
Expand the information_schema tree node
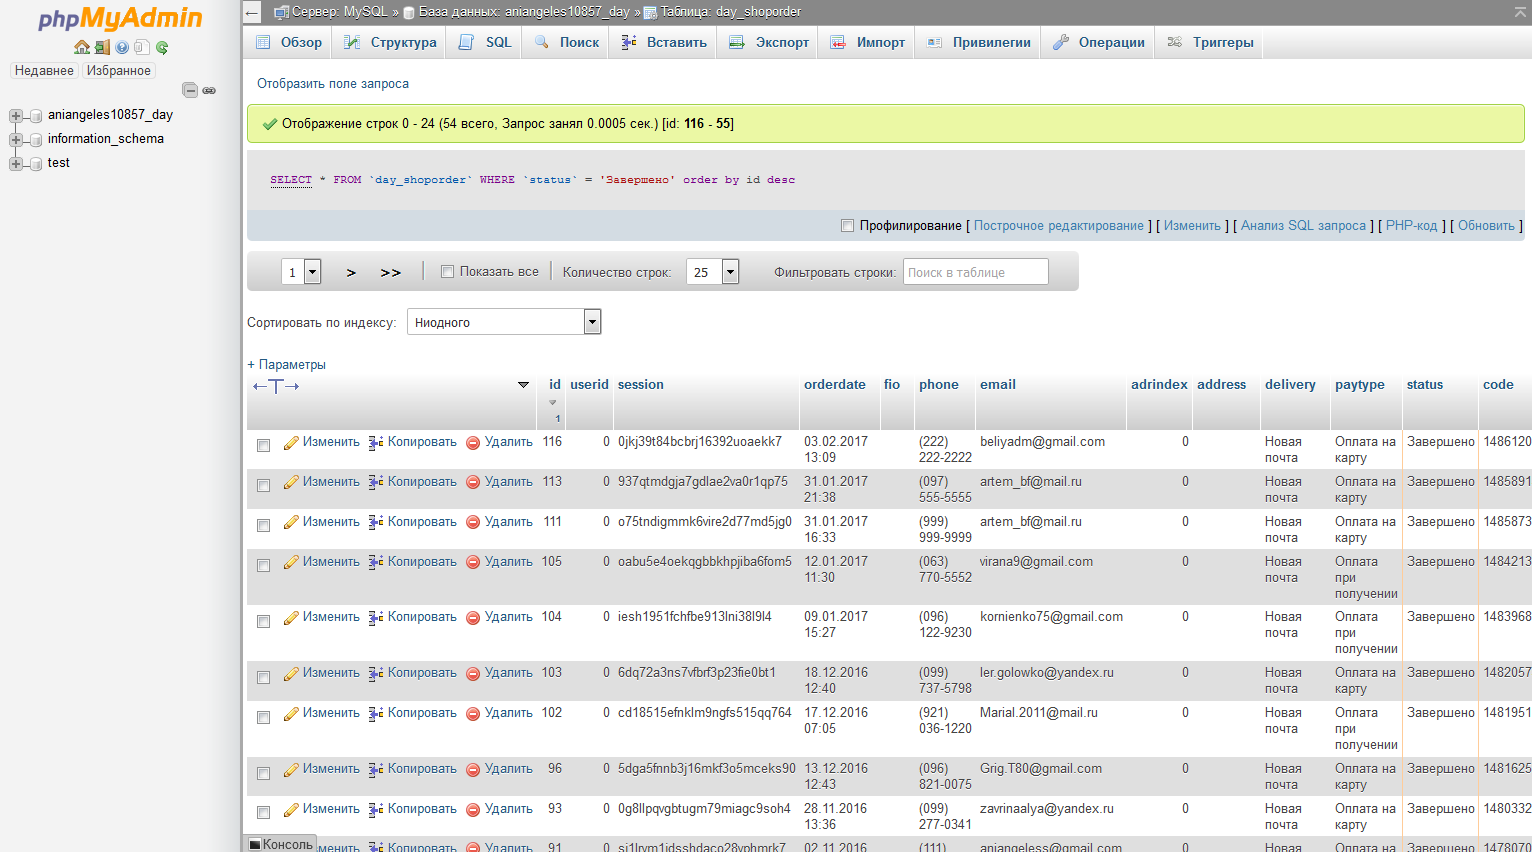pyautogui.click(x=16, y=140)
